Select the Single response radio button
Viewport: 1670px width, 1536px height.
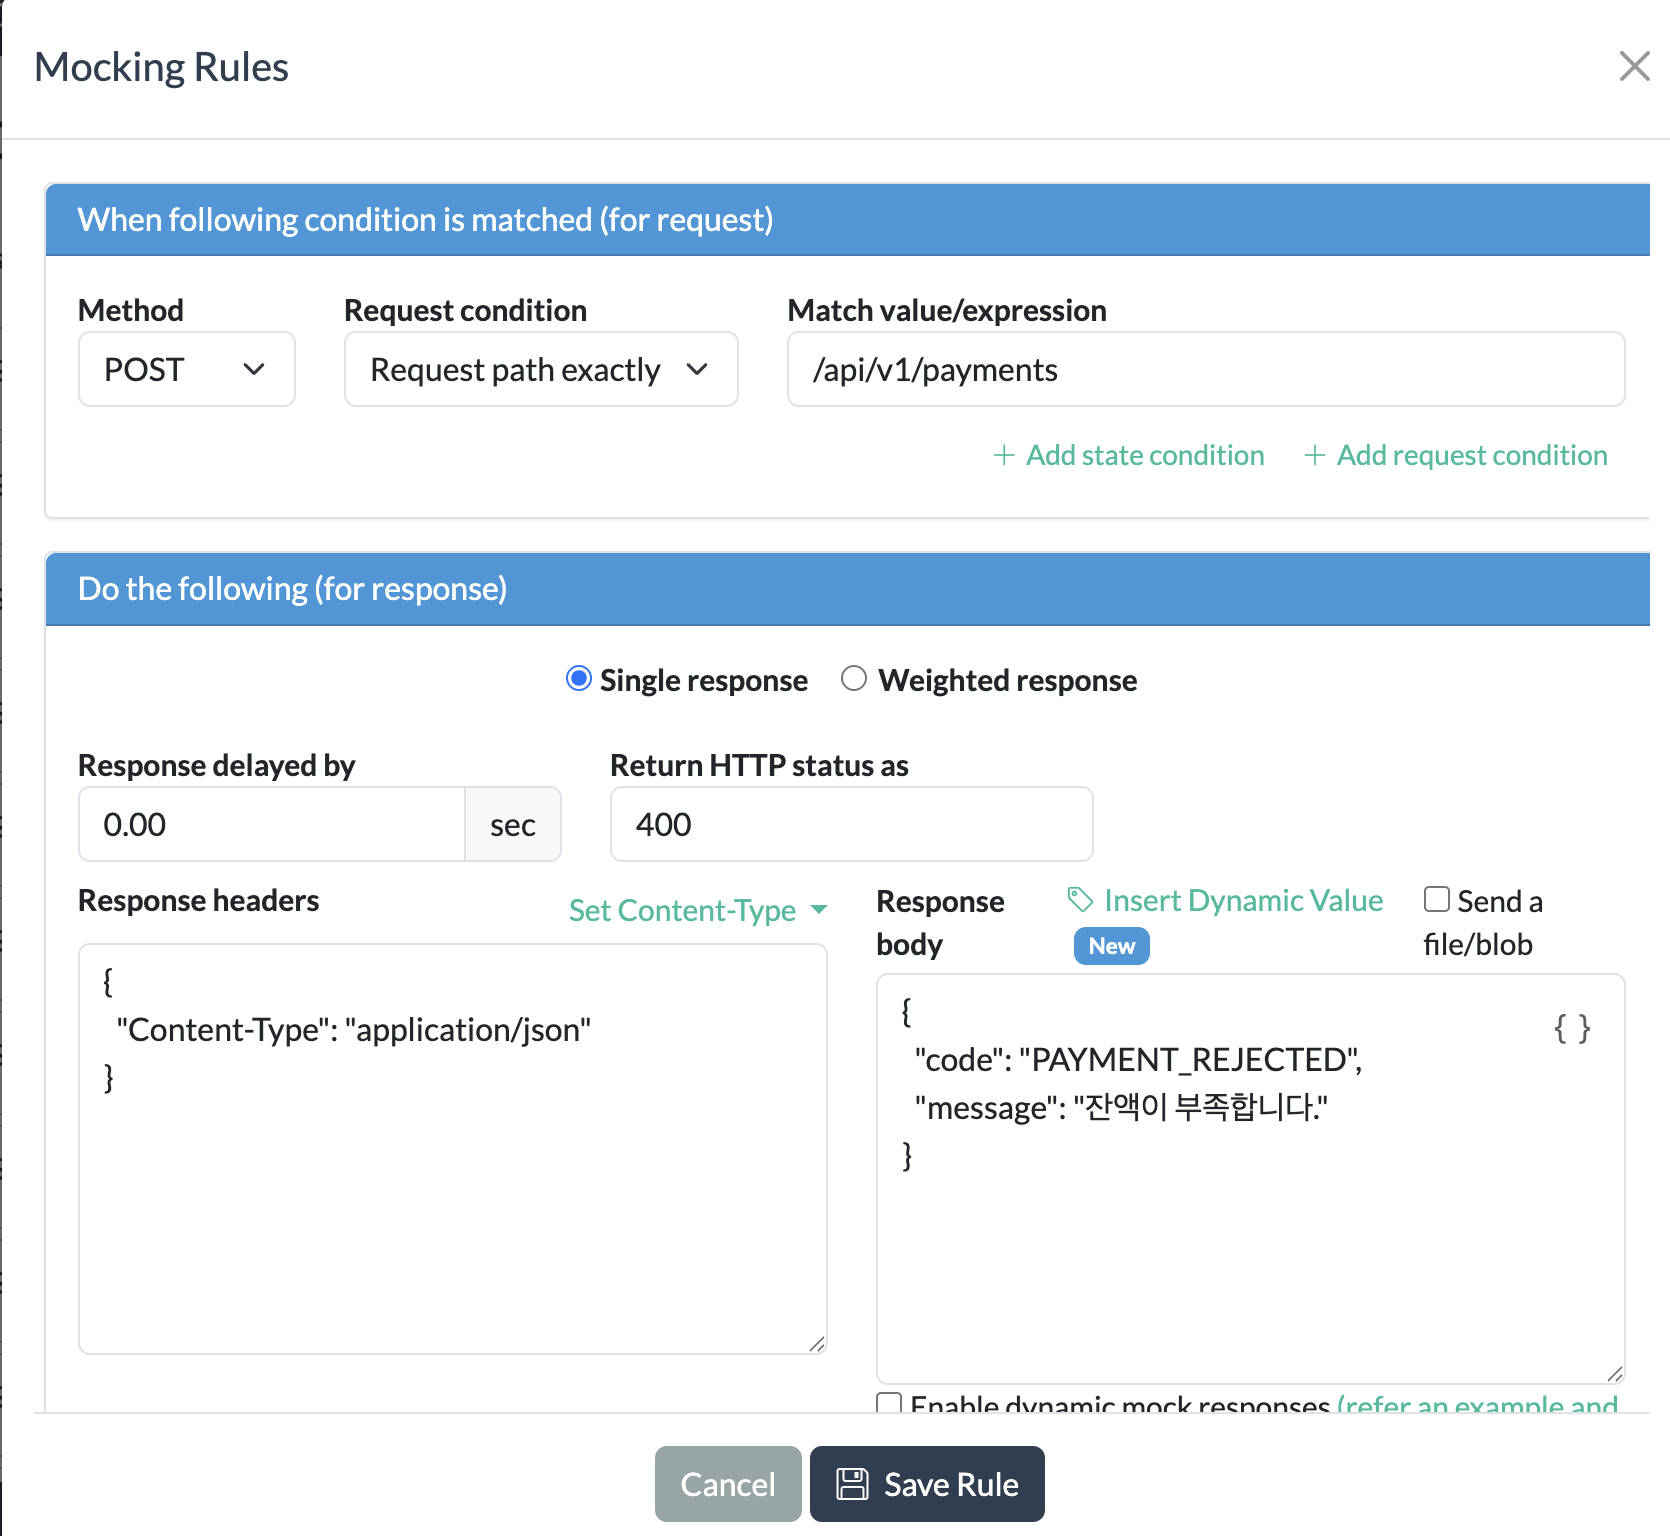pyautogui.click(x=579, y=679)
